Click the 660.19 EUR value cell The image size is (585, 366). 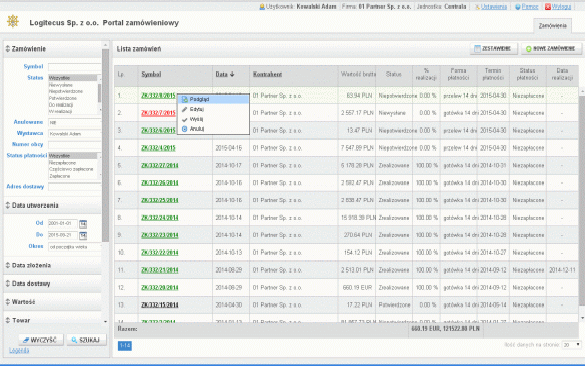pyautogui.click(x=357, y=288)
